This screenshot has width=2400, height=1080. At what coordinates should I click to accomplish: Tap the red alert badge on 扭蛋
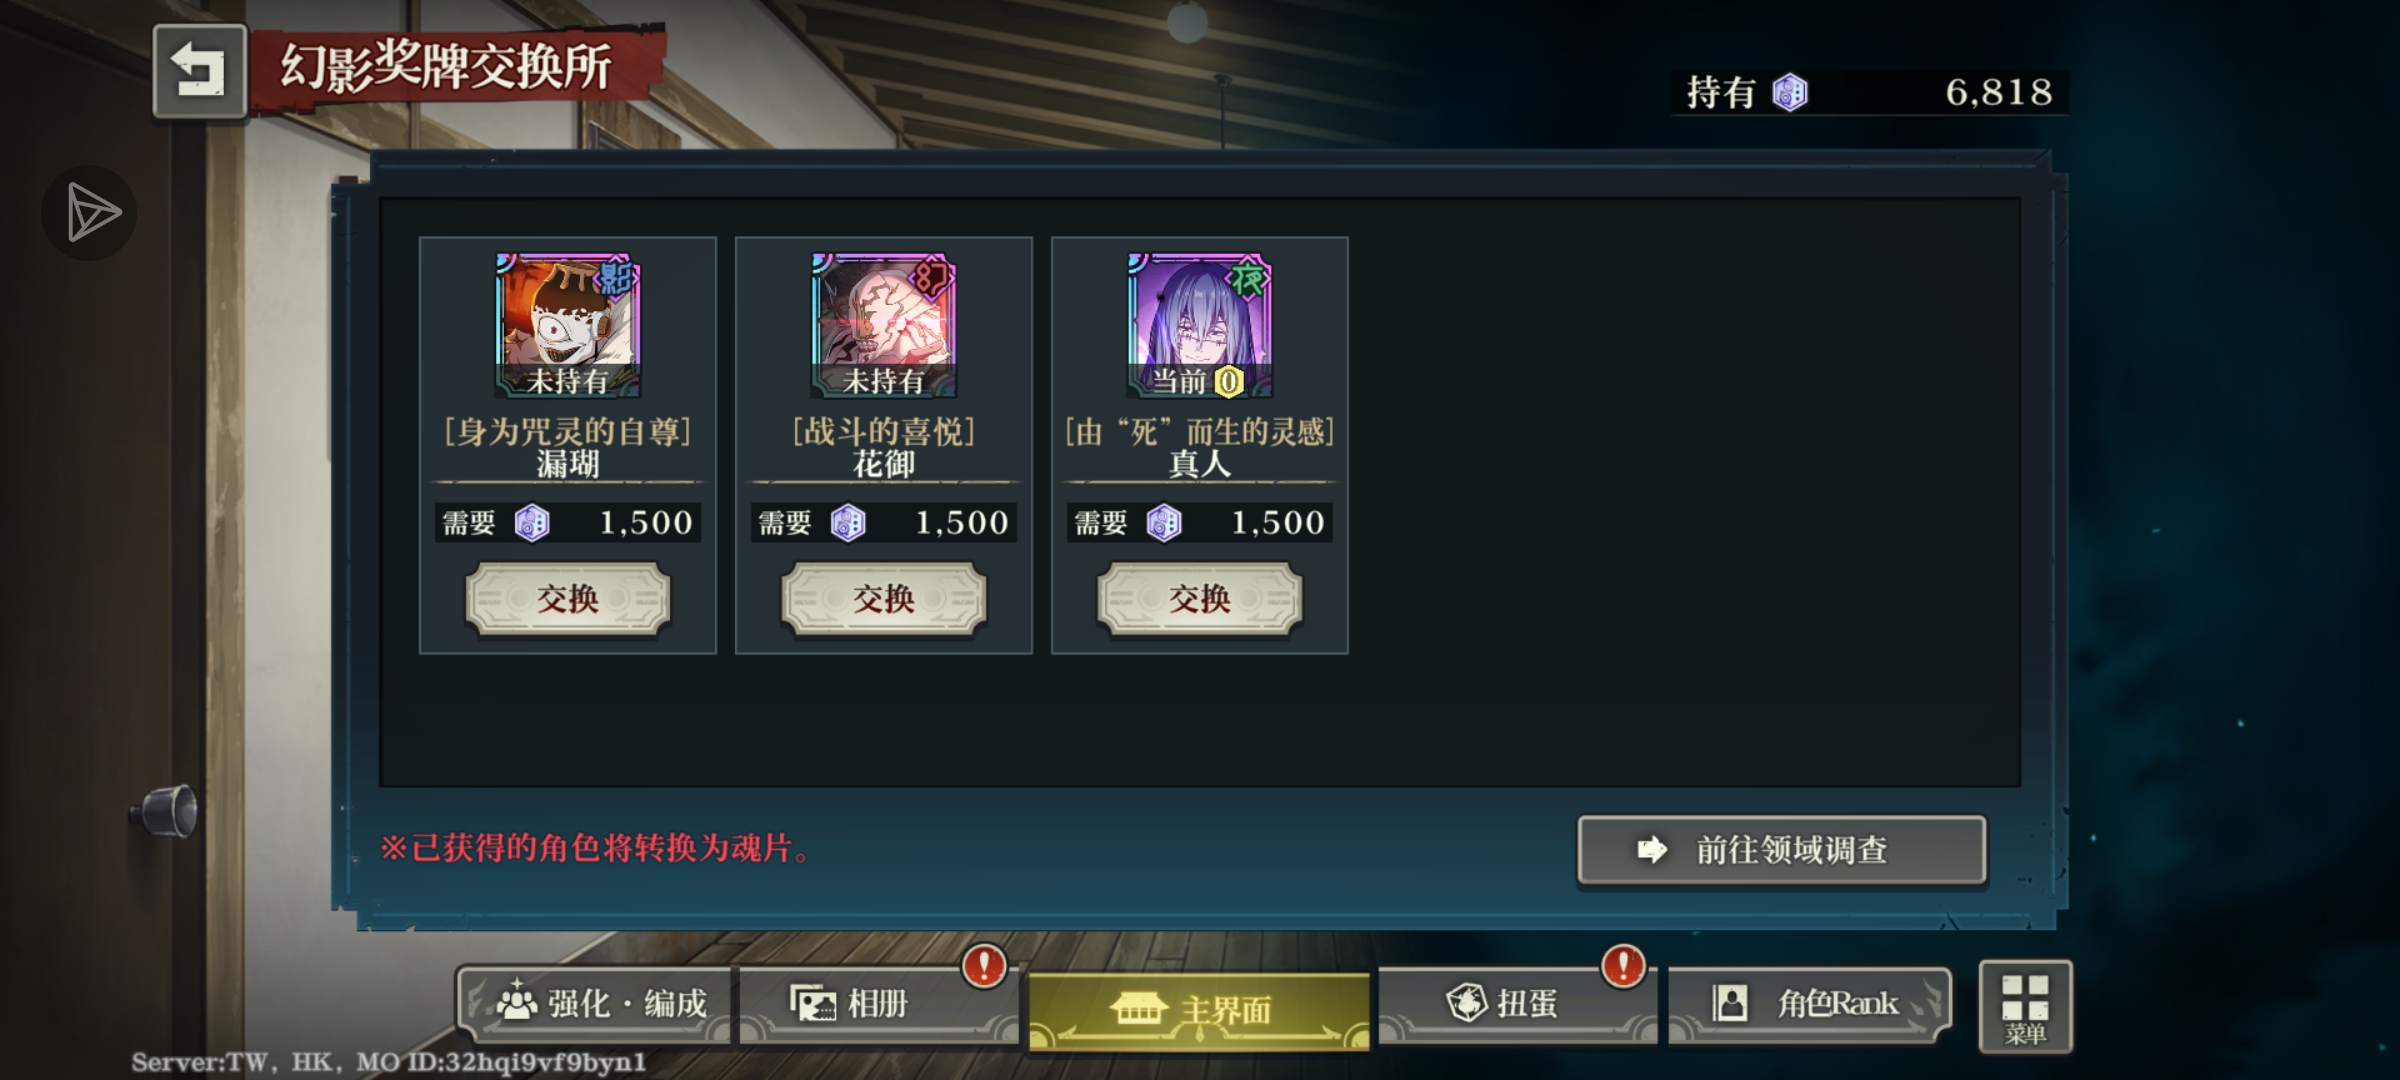[x=1623, y=966]
